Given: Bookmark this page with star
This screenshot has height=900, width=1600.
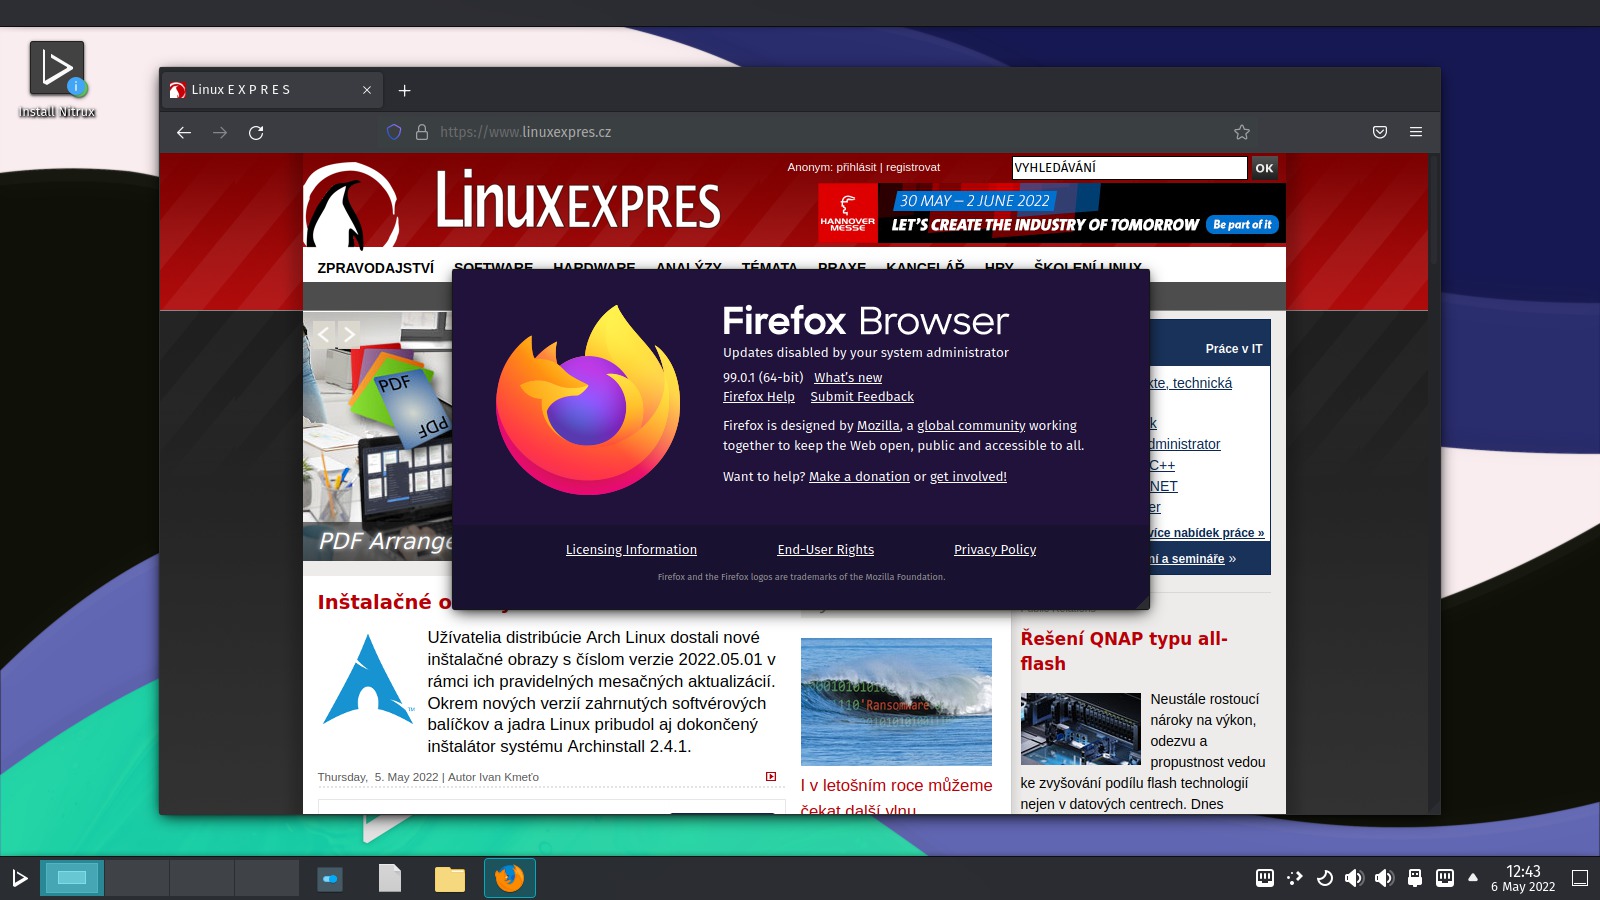Looking at the screenshot, I should (x=1242, y=132).
